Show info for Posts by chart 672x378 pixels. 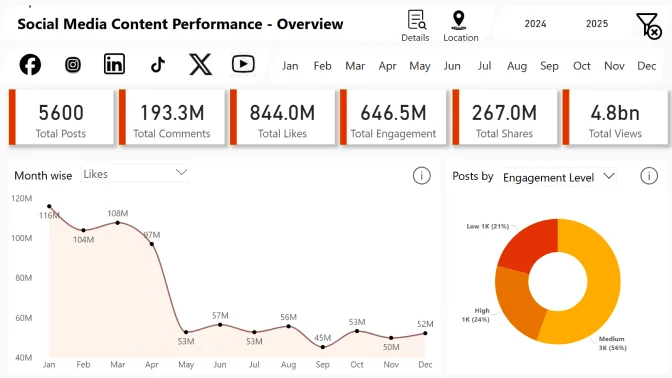(x=649, y=176)
